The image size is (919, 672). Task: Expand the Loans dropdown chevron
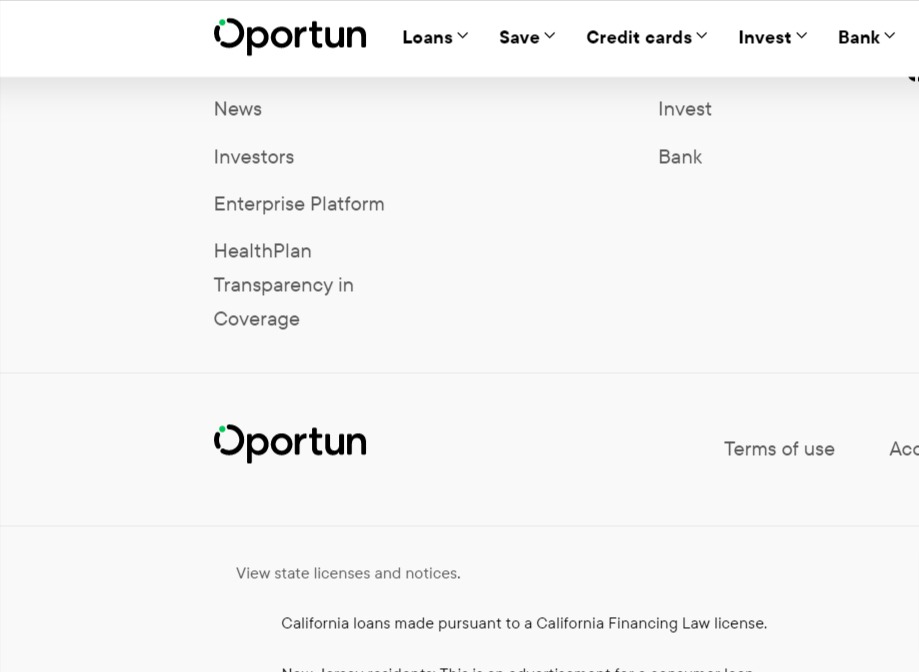[x=463, y=36]
